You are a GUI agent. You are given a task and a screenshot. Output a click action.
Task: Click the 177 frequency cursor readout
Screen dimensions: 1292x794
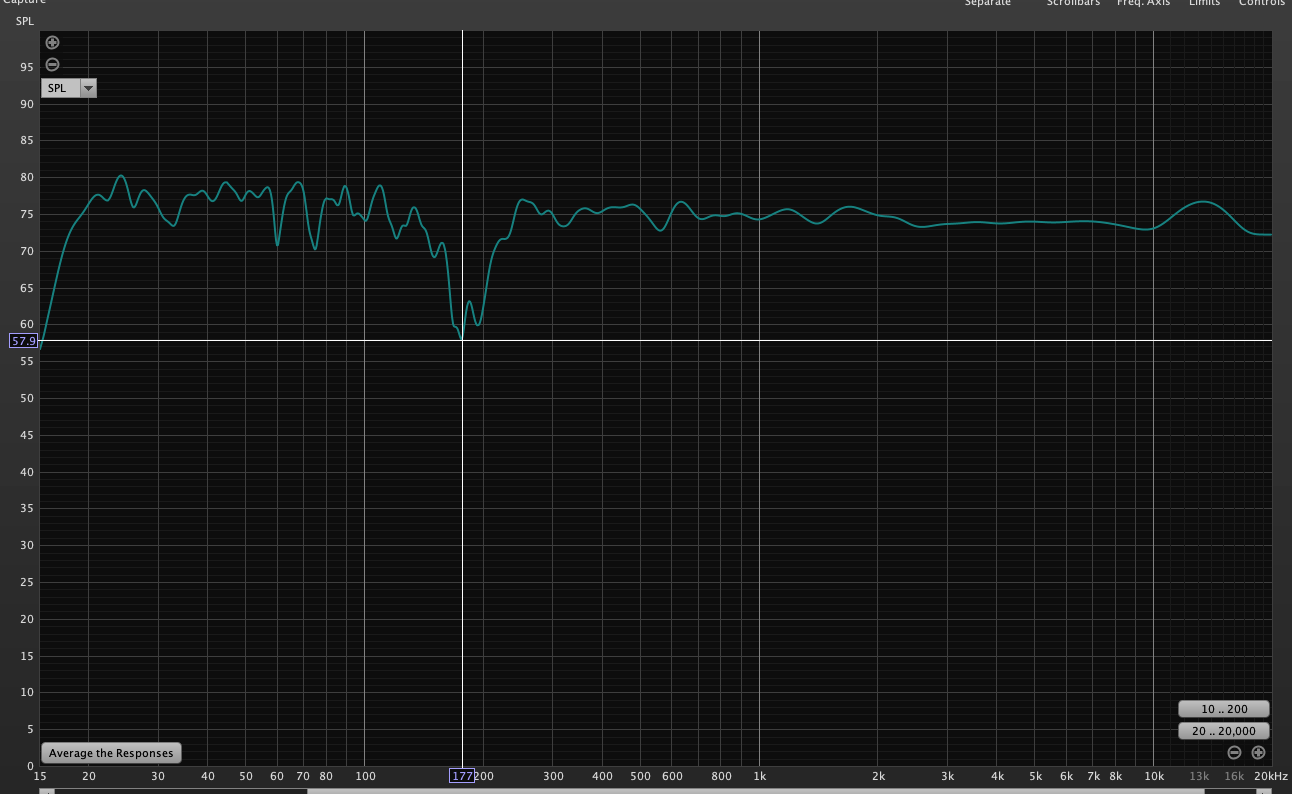461,776
